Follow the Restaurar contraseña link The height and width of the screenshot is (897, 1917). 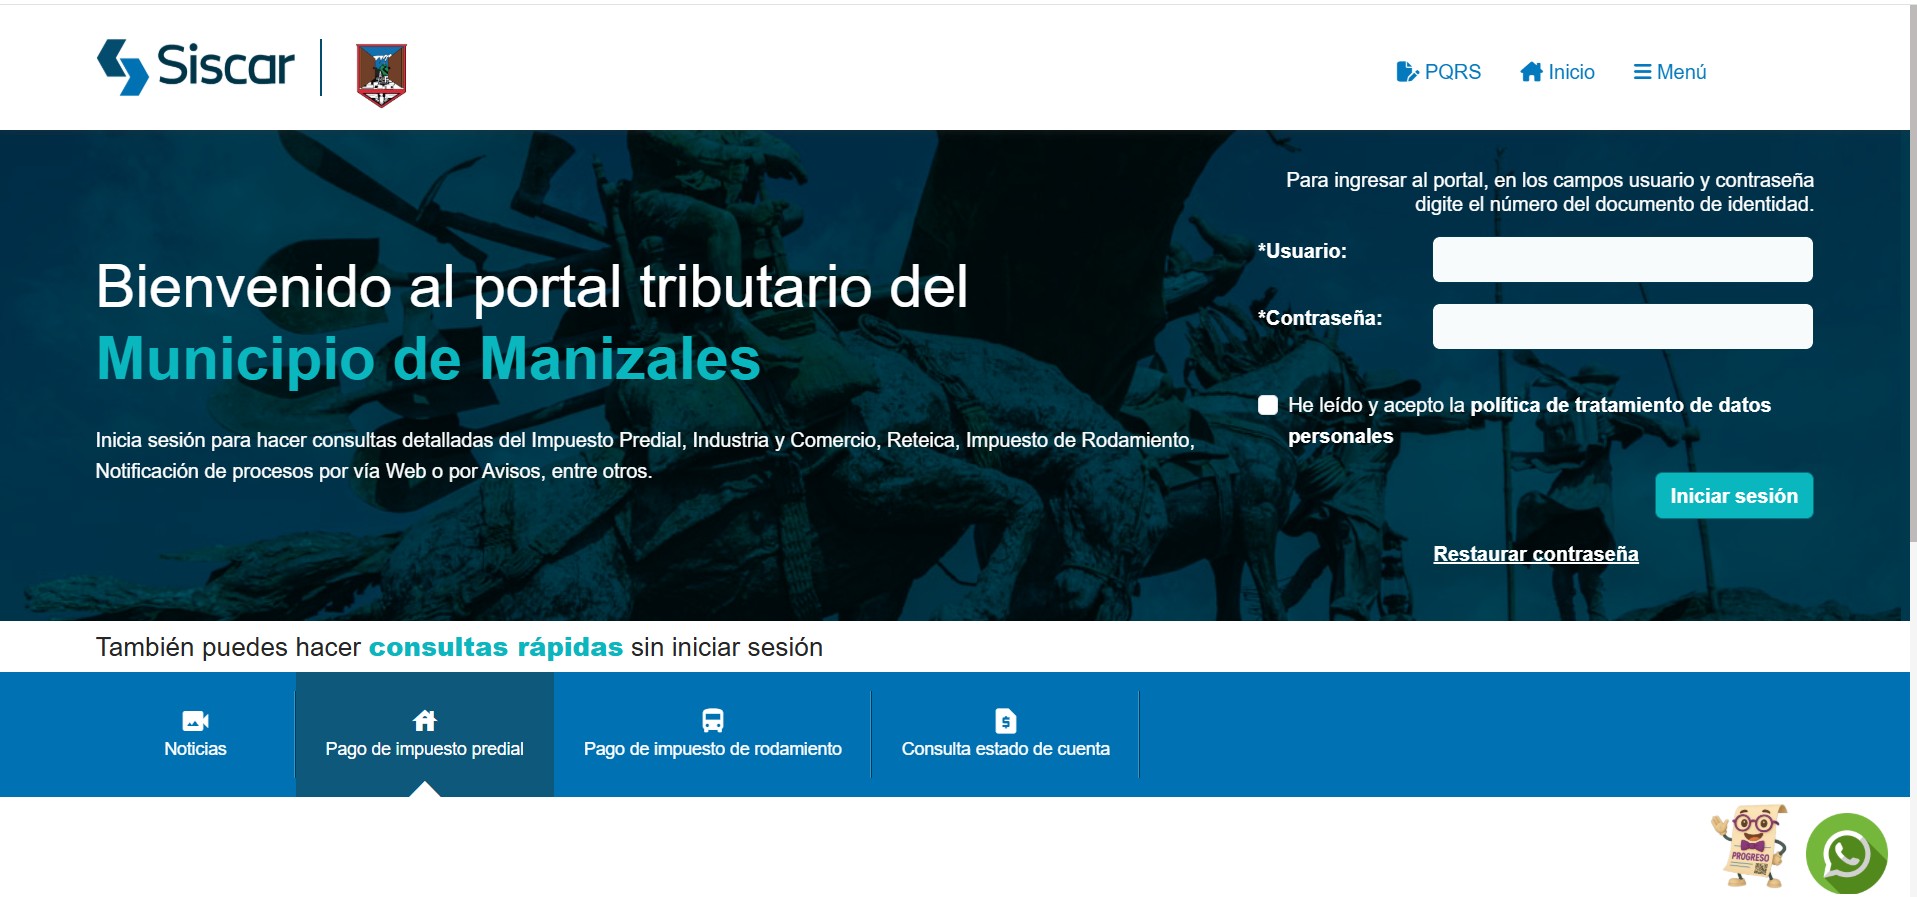pyautogui.click(x=1535, y=554)
